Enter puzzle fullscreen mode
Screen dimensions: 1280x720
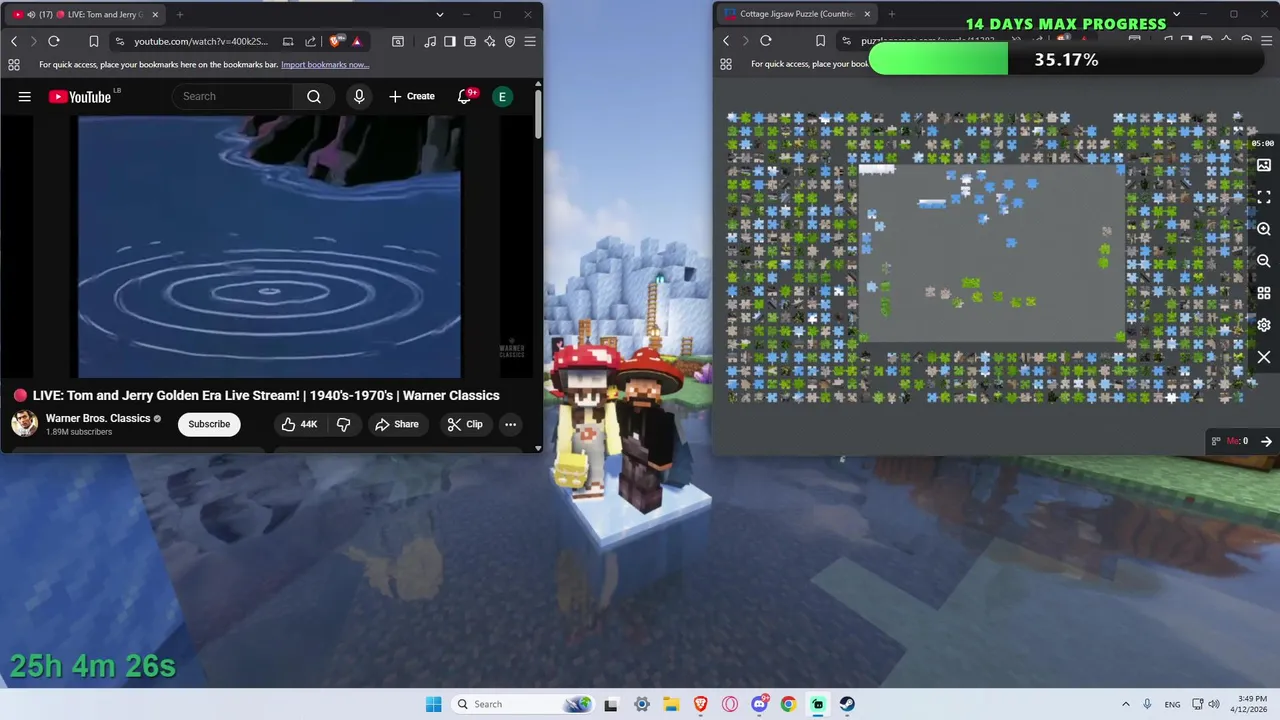(x=1264, y=197)
